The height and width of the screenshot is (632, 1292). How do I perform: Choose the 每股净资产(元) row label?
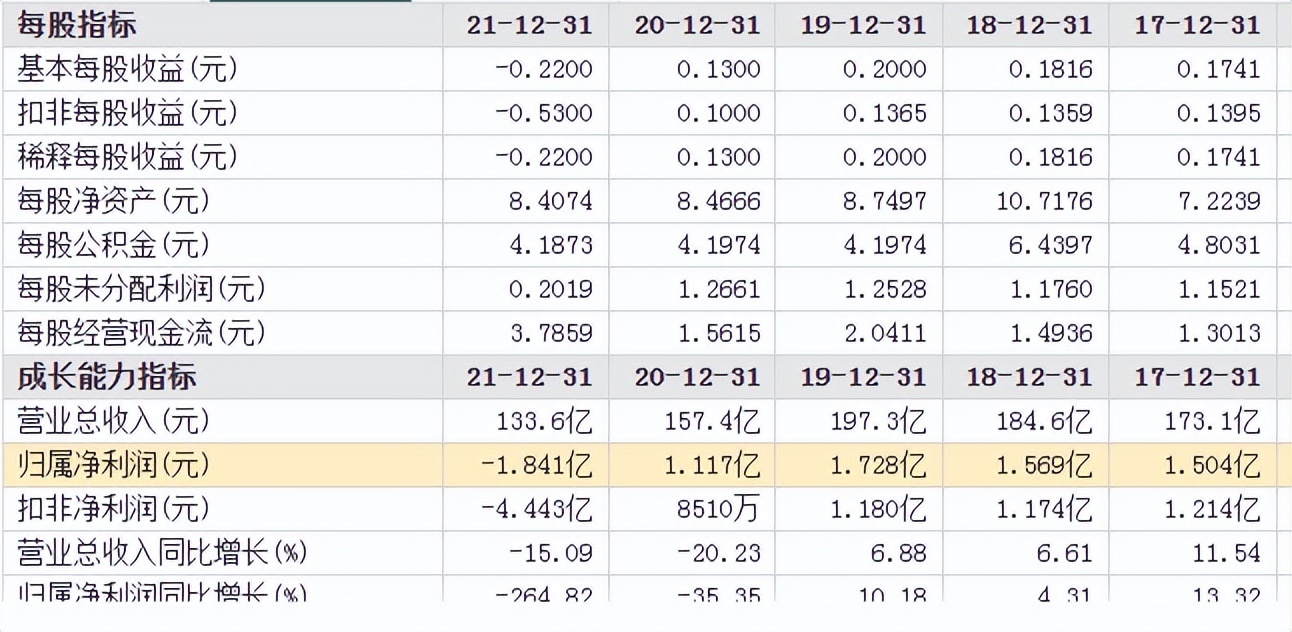[114, 201]
